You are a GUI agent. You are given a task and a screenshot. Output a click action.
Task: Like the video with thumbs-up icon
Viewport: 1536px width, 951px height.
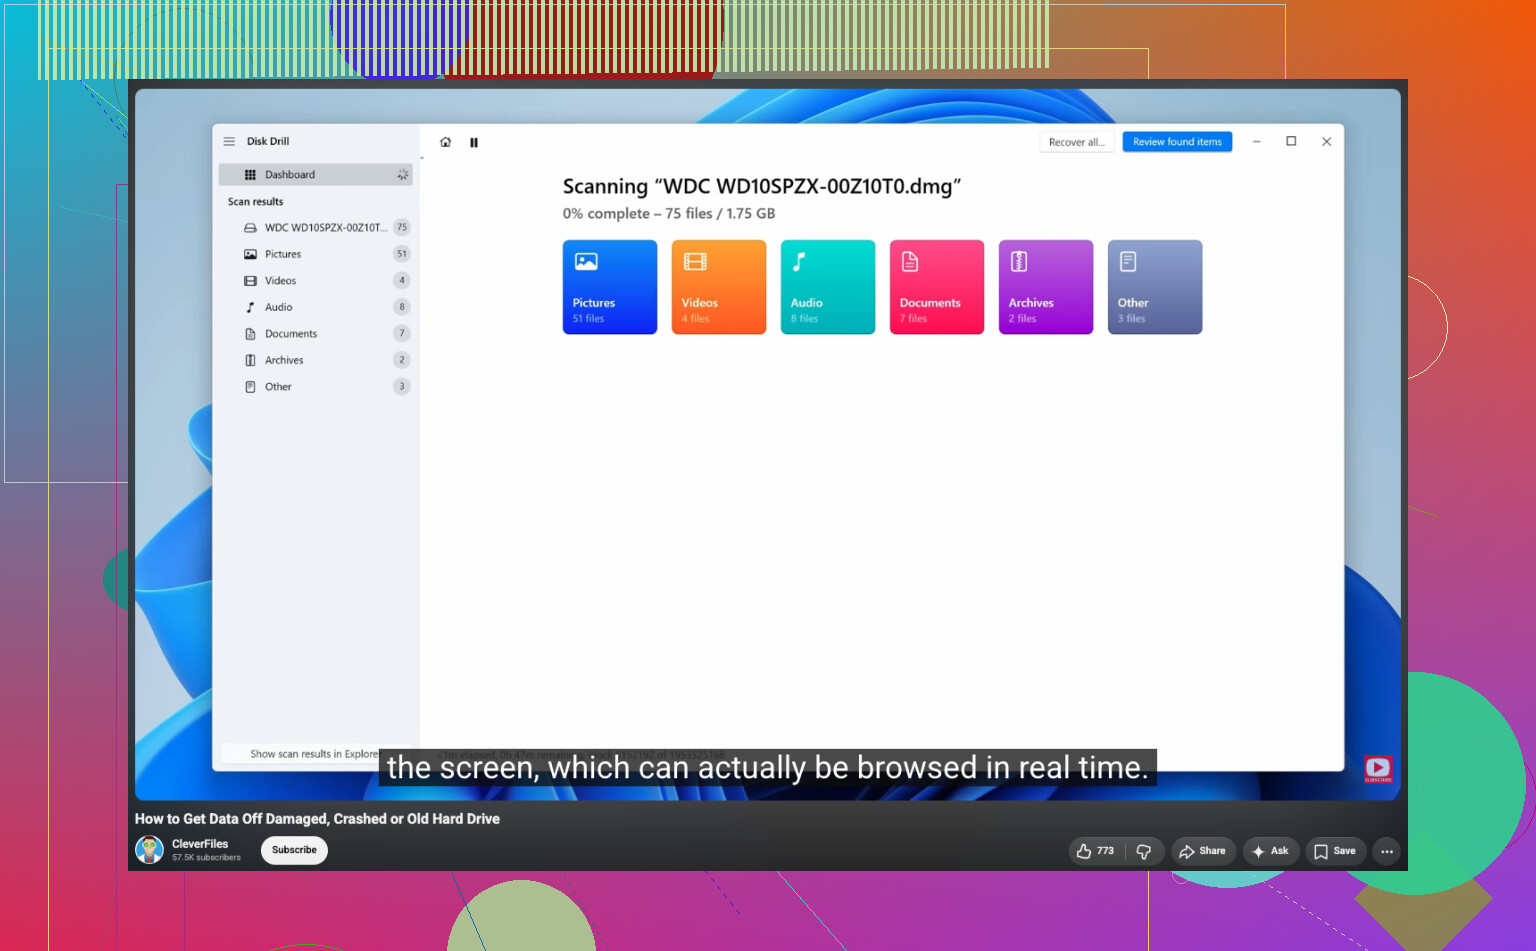point(1096,851)
